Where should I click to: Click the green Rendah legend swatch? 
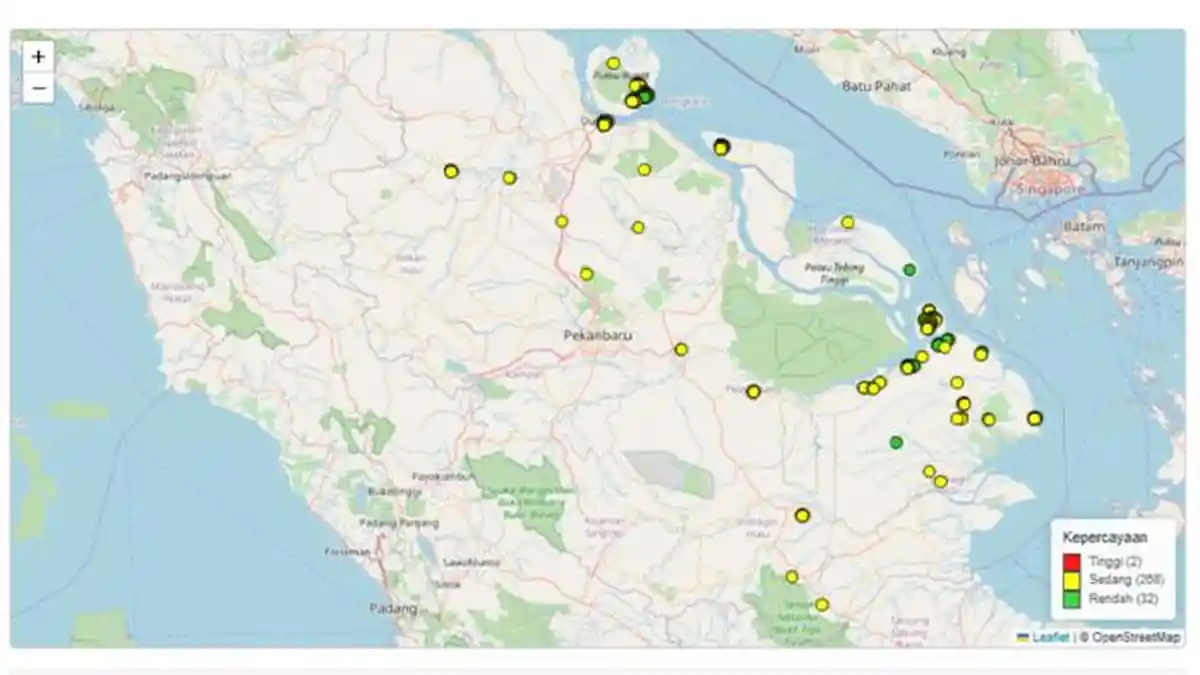click(1071, 599)
